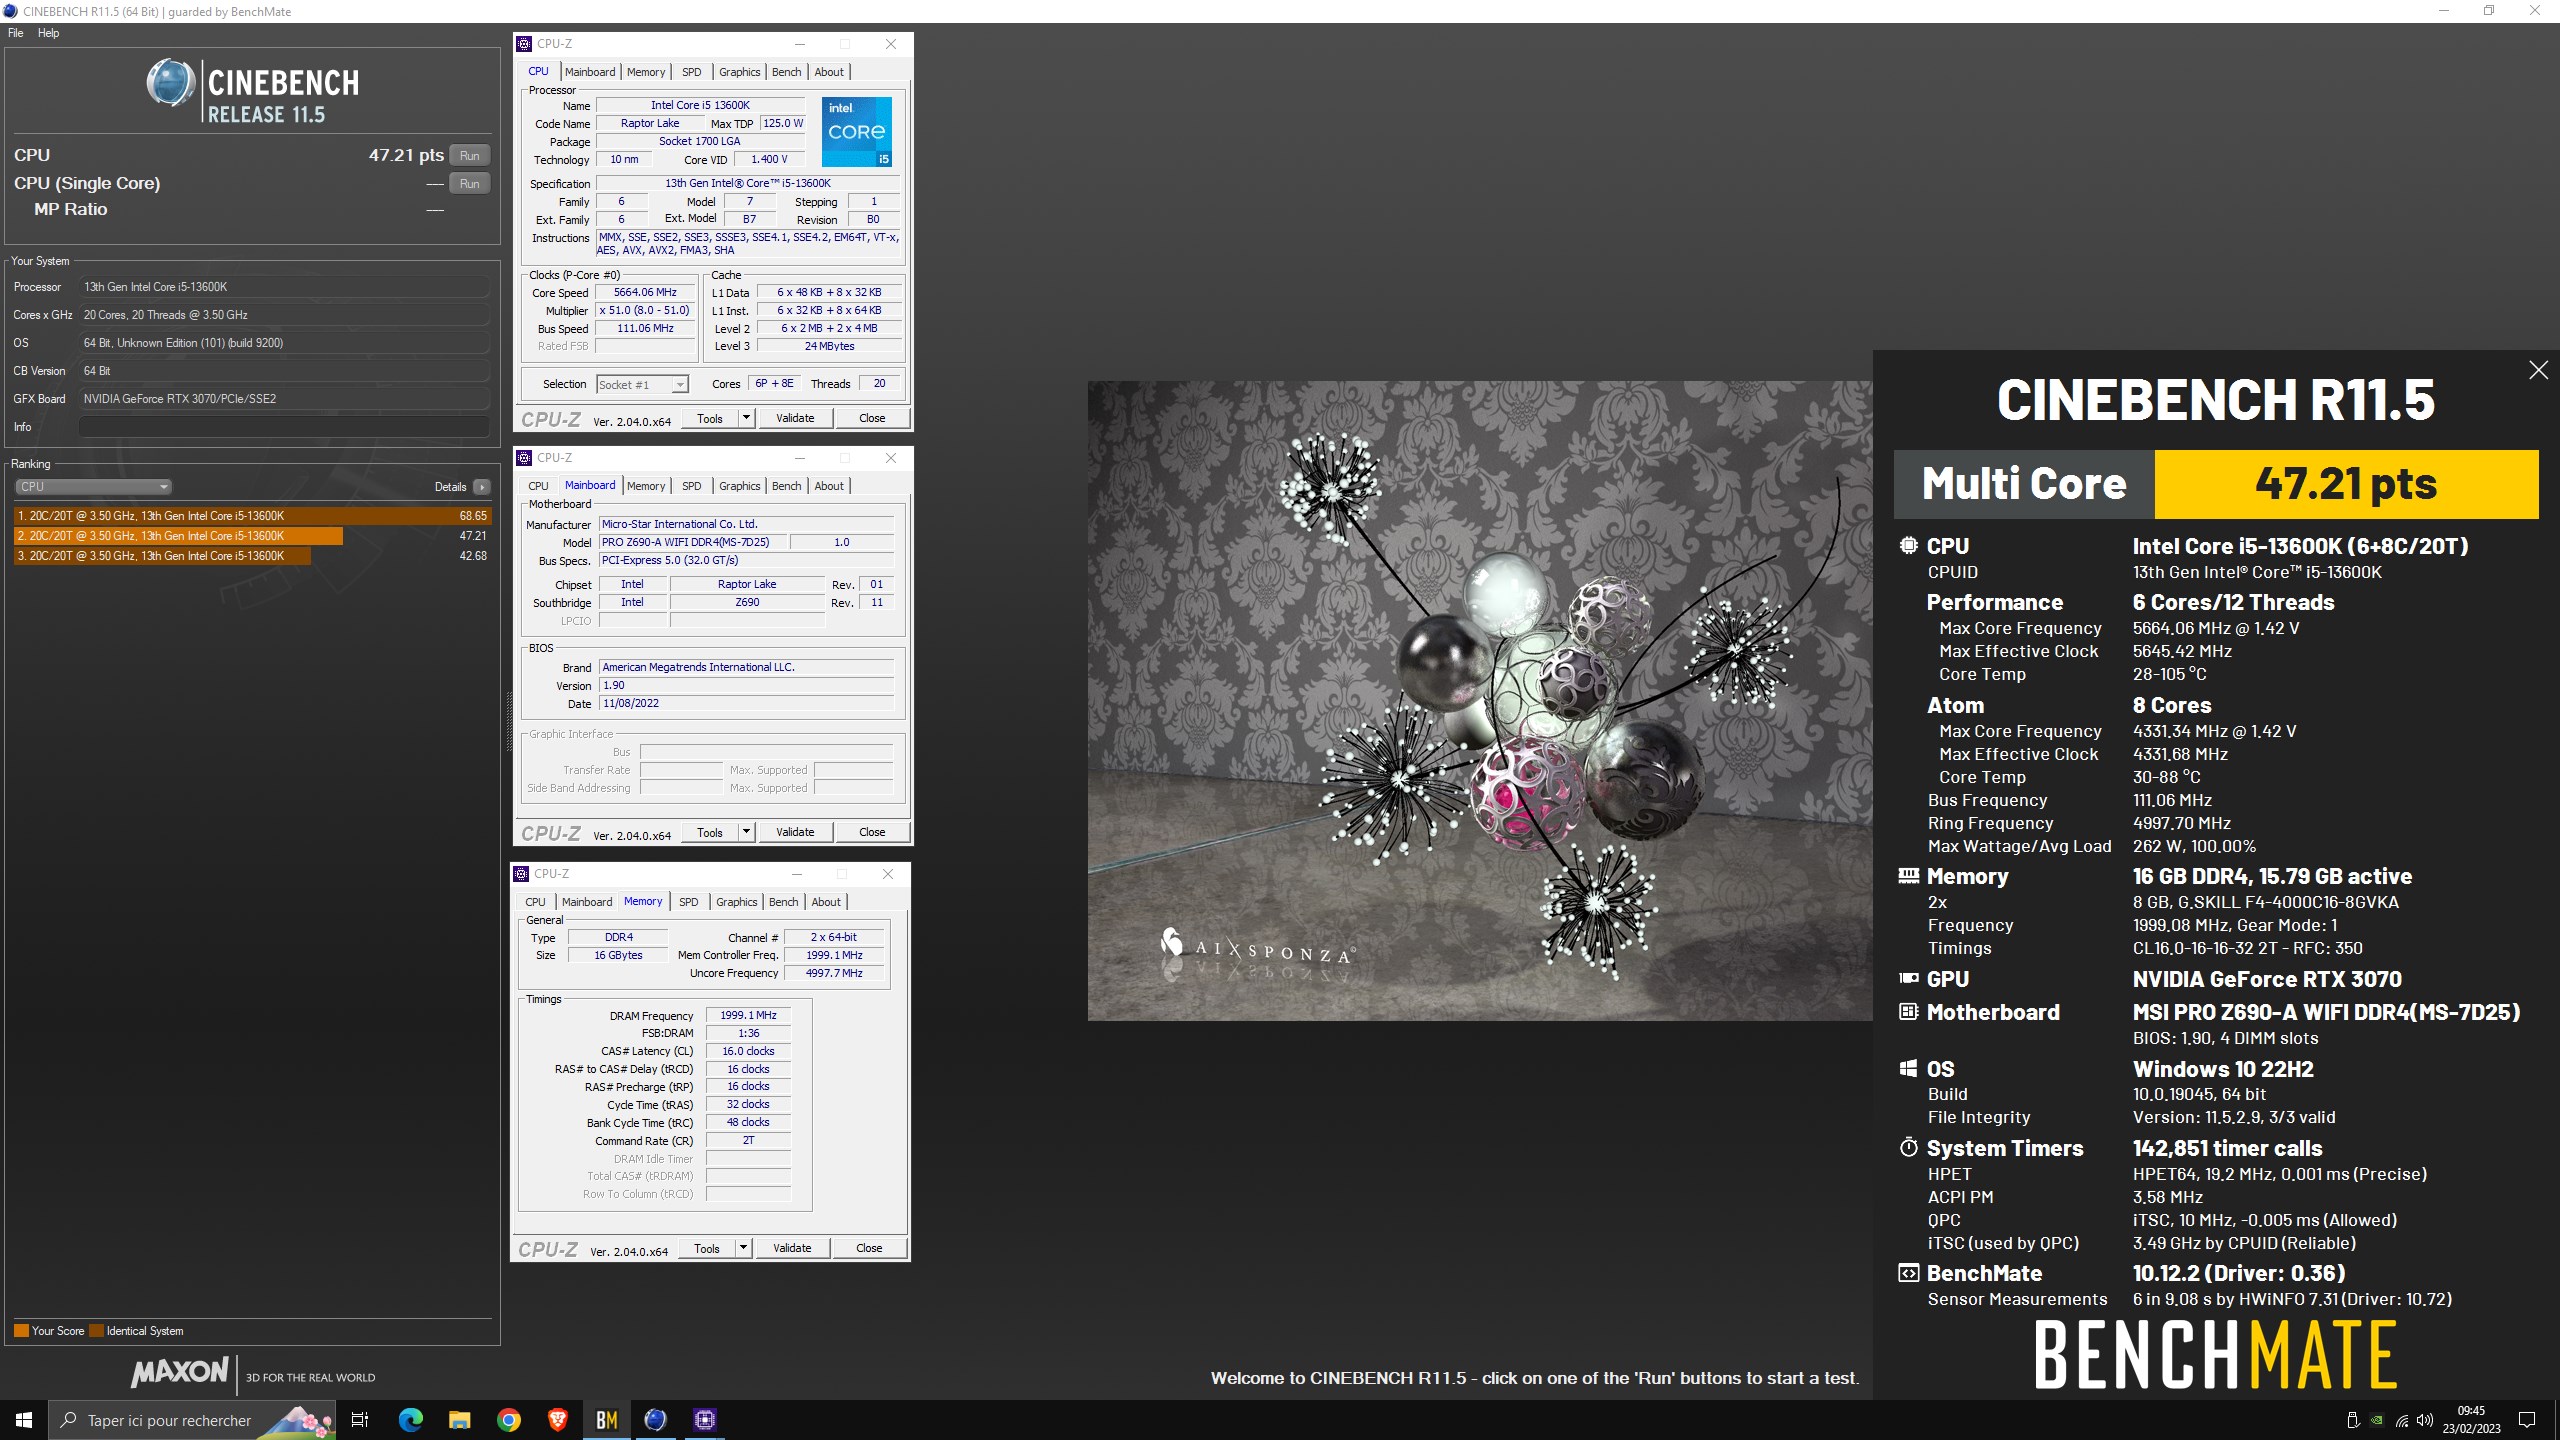The image size is (2560, 1440).
Task: Open the Cinebench Help menu
Action: [48, 33]
